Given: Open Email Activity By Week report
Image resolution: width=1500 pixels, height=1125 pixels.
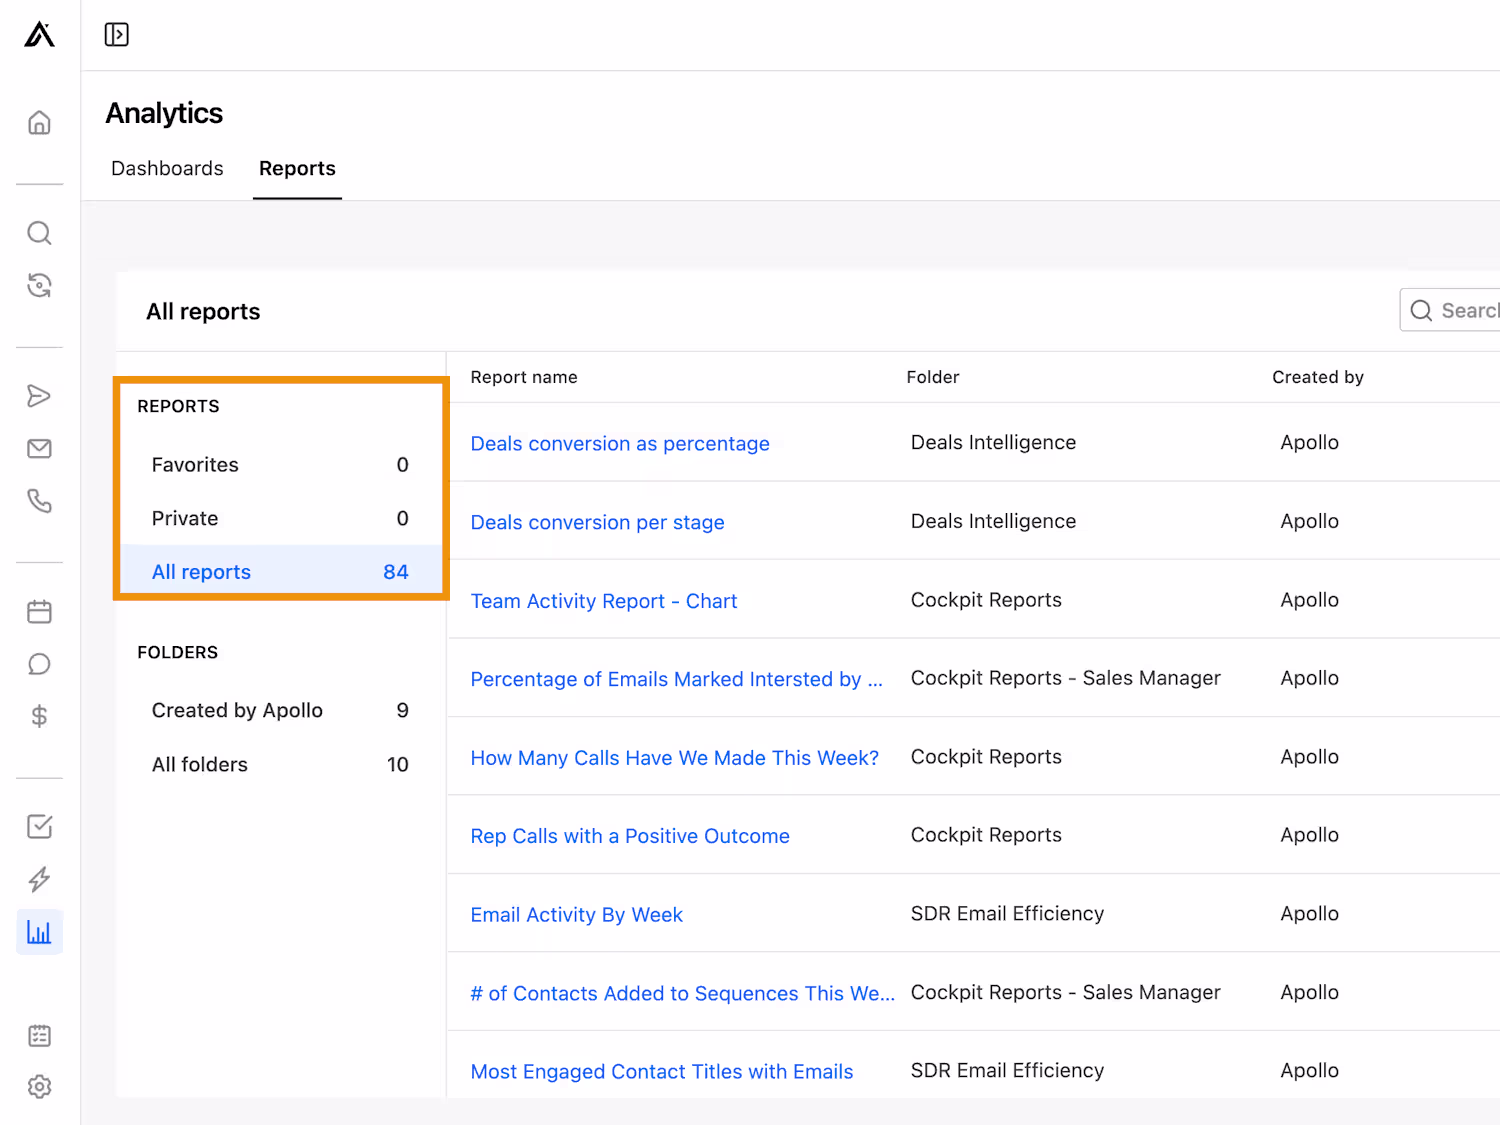Looking at the screenshot, I should (576, 915).
